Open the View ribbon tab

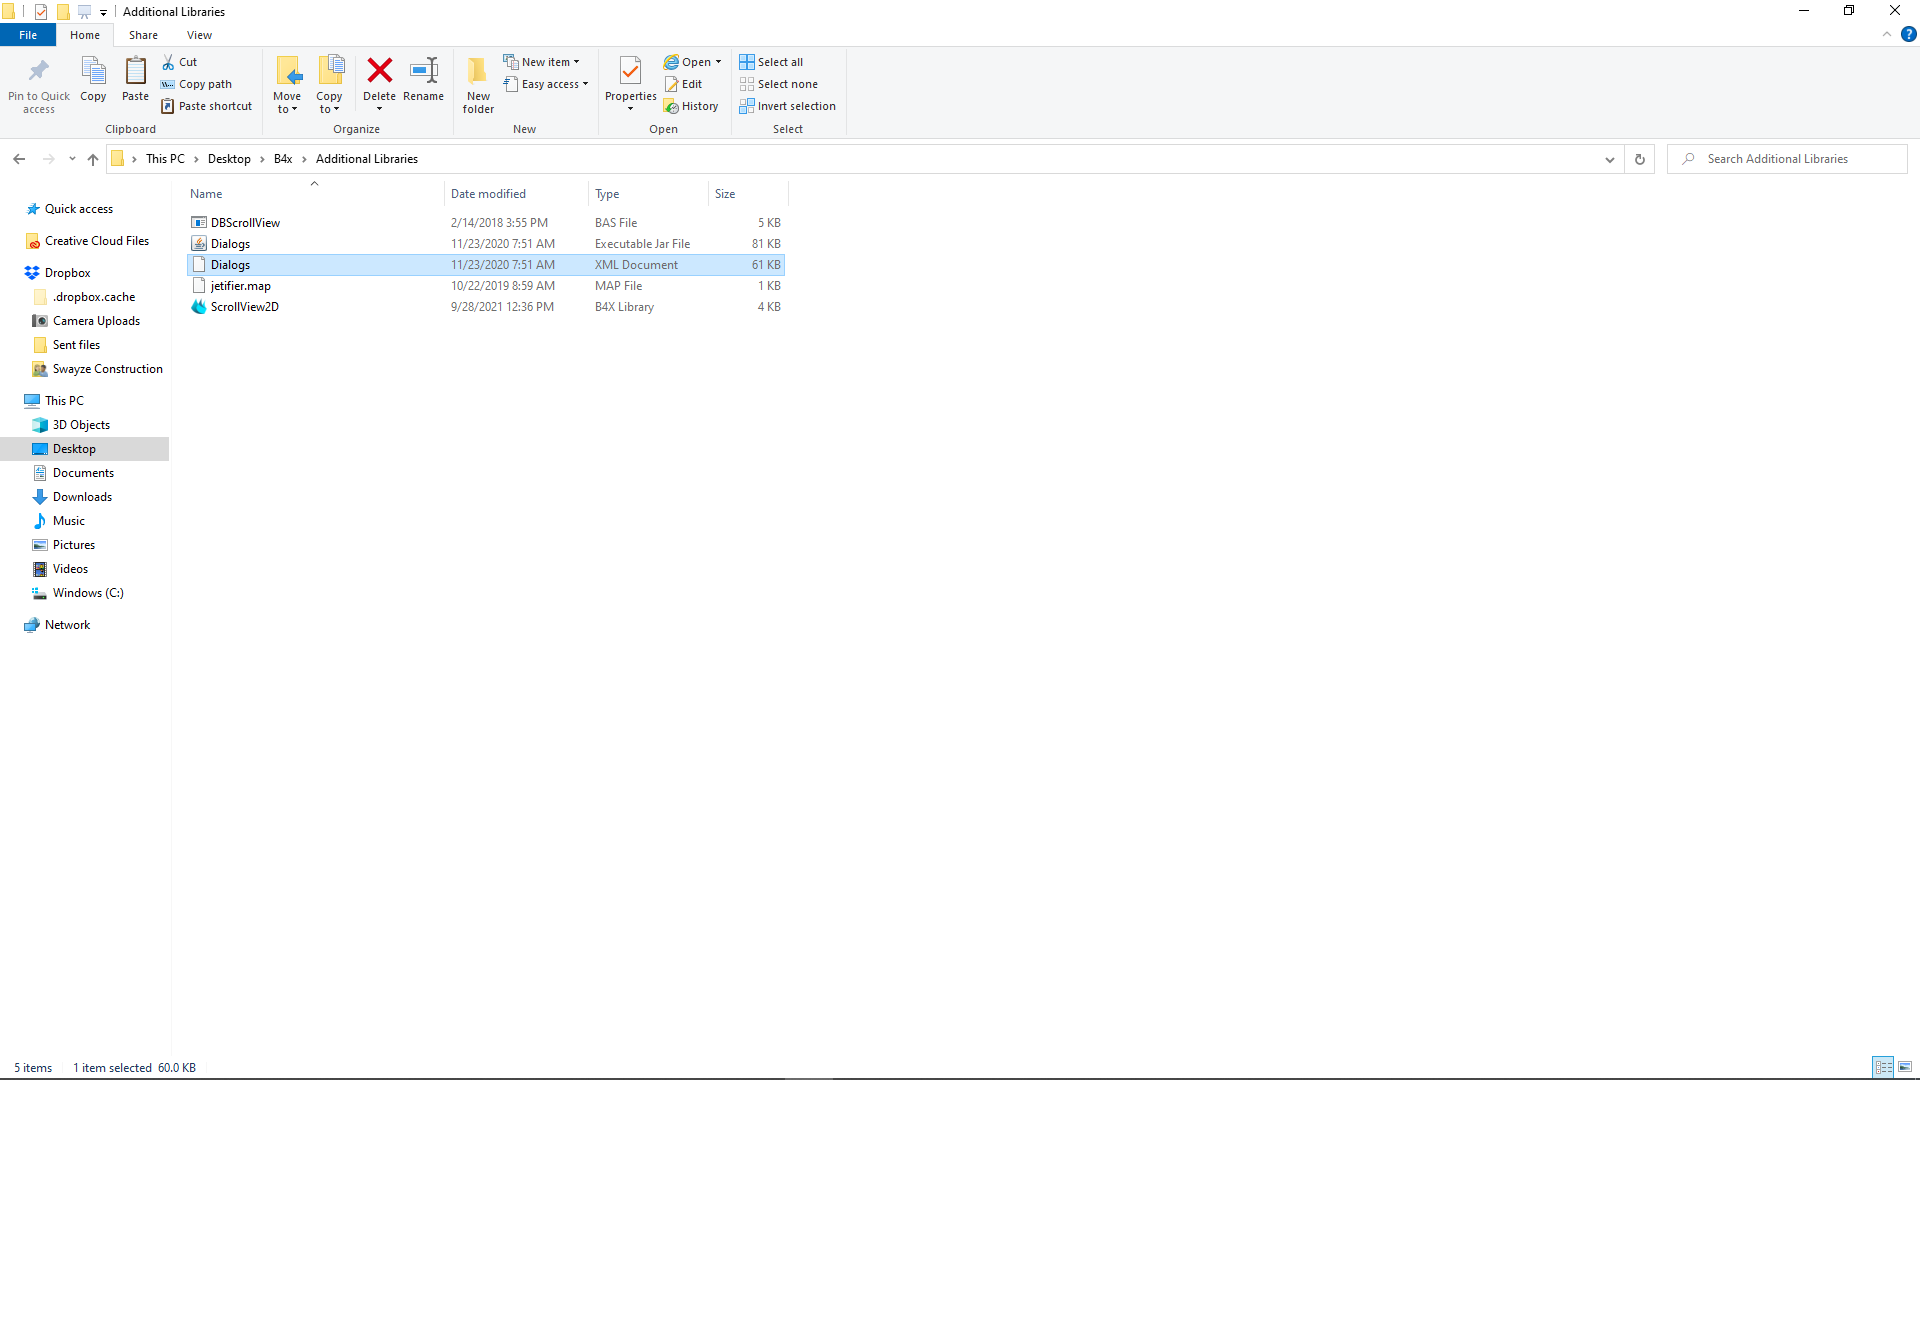(x=199, y=35)
